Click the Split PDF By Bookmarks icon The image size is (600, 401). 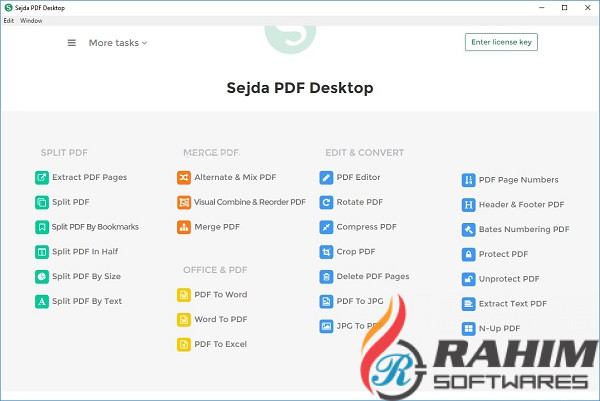[x=42, y=227]
